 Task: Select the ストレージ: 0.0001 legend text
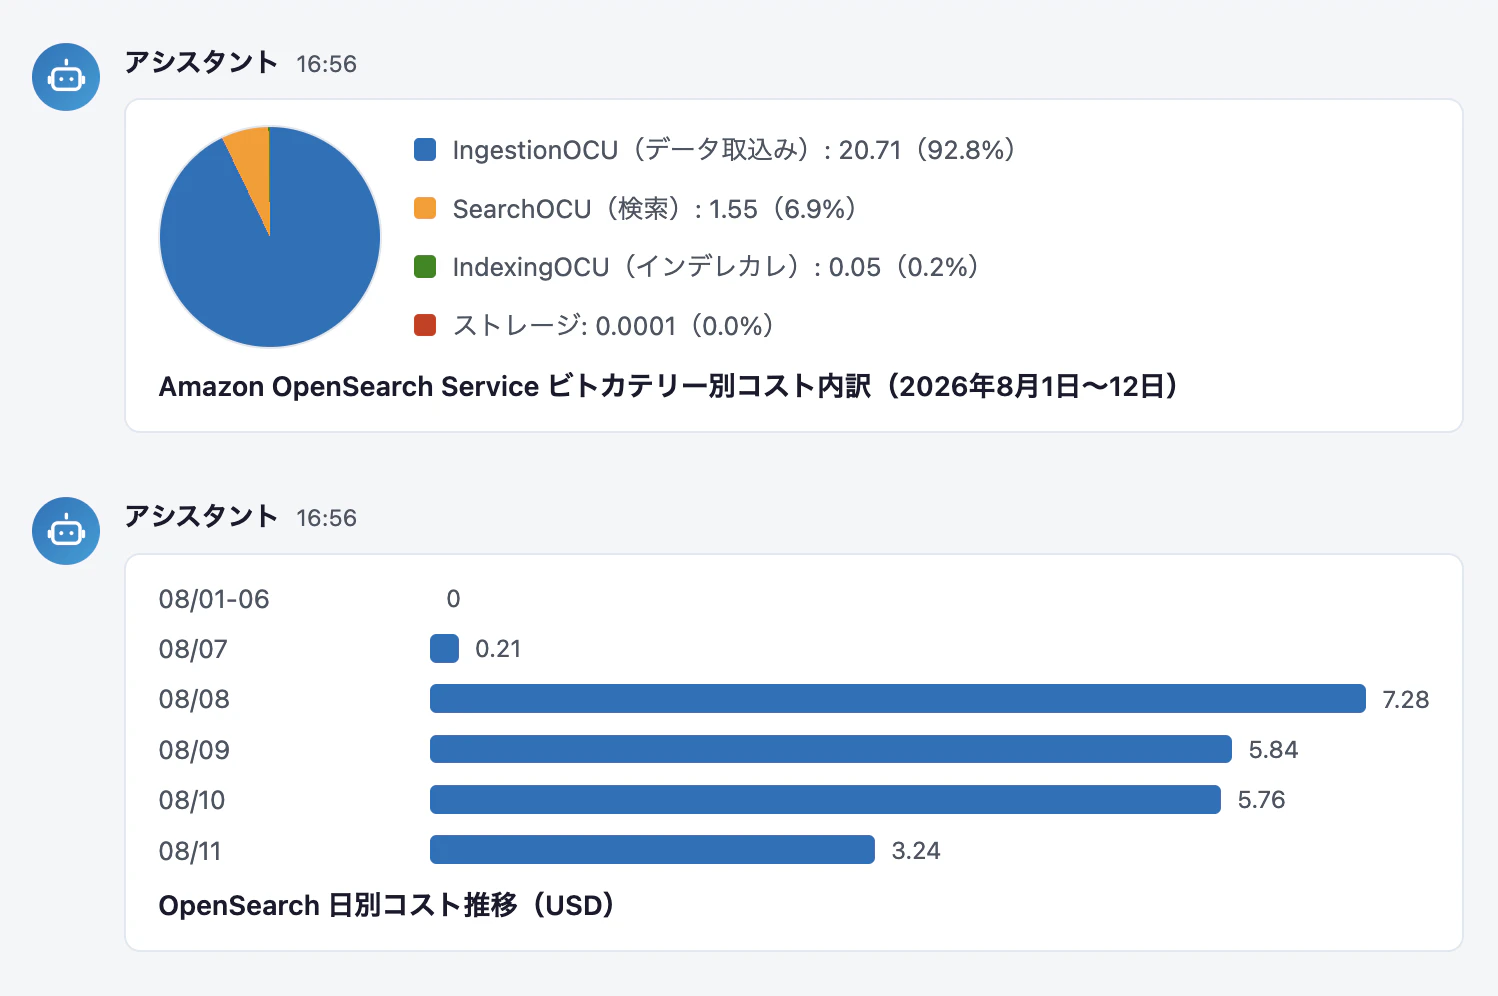point(614,326)
